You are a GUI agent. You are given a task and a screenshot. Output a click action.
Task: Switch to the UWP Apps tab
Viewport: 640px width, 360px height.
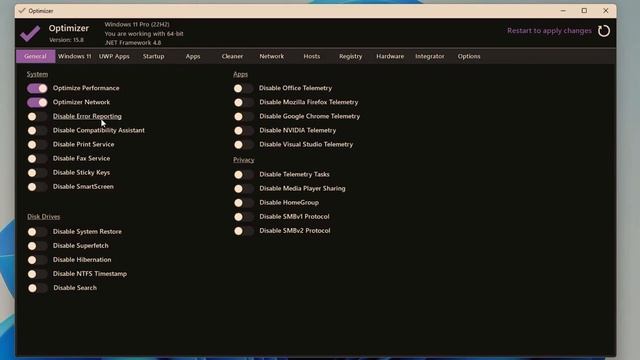click(x=114, y=56)
